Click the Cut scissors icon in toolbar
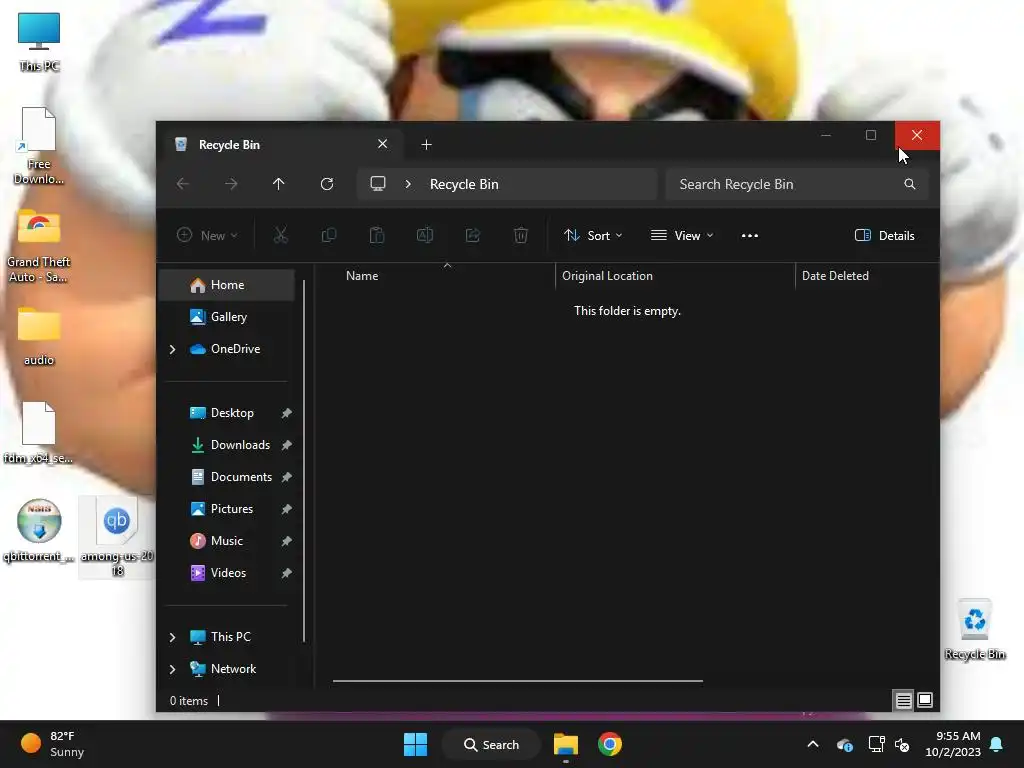This screenshot has height=768, width=1024. 281,235
